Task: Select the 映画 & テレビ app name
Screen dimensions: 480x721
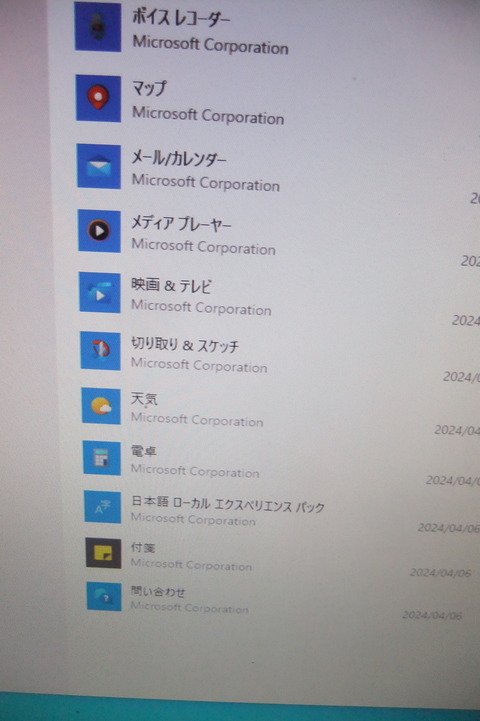Action: [171, 286]
